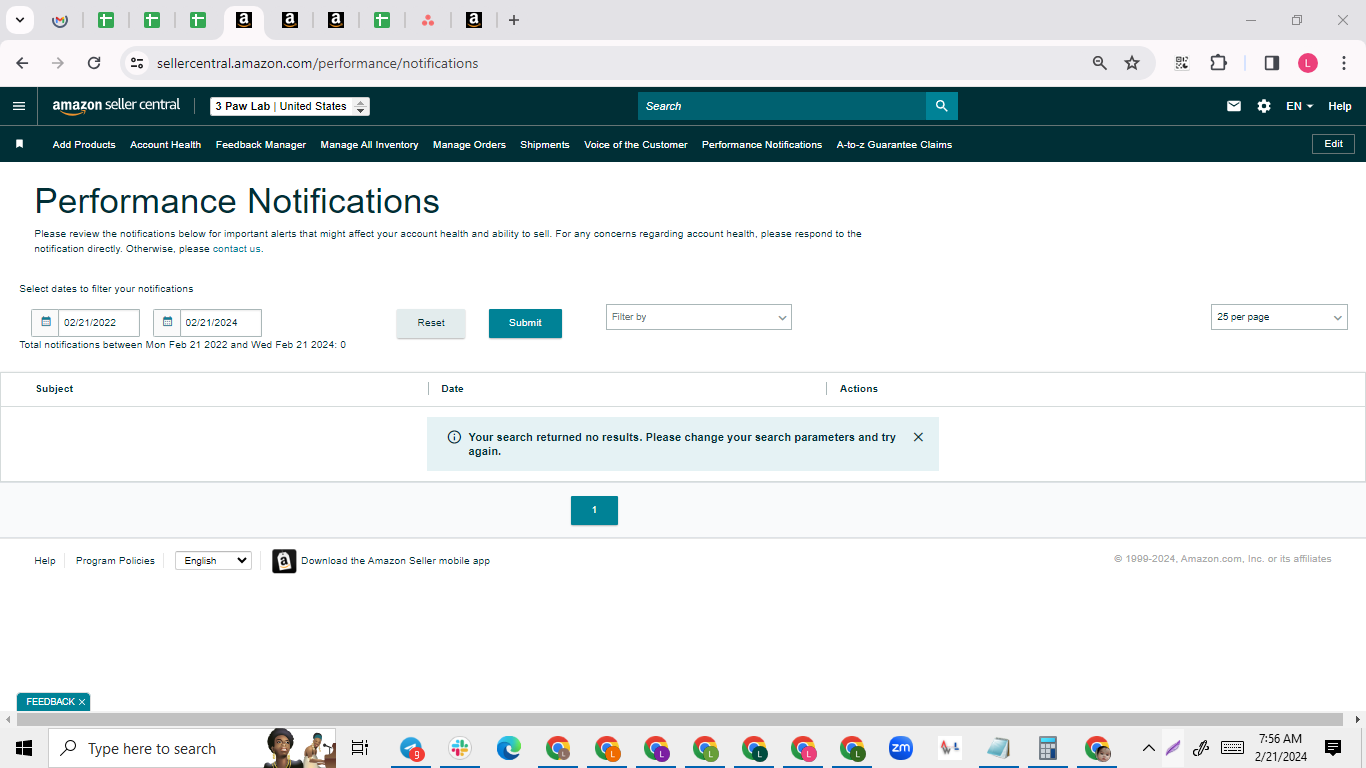Viewport: 1366px width, 768px height.
Task: Open the English footer language select
Action: click(x=213, y=561)
